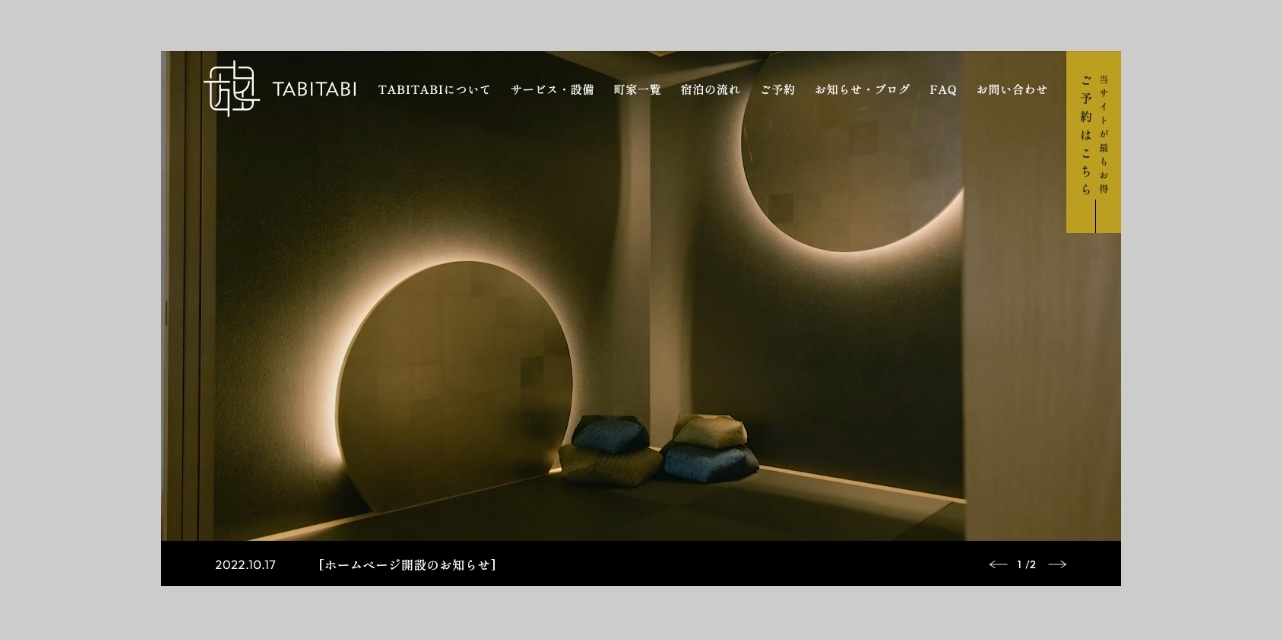The height and width of the screenshot is (640, 1282).
Task: Click the stacked cushions in the hero image
Action: pos(660,448)
